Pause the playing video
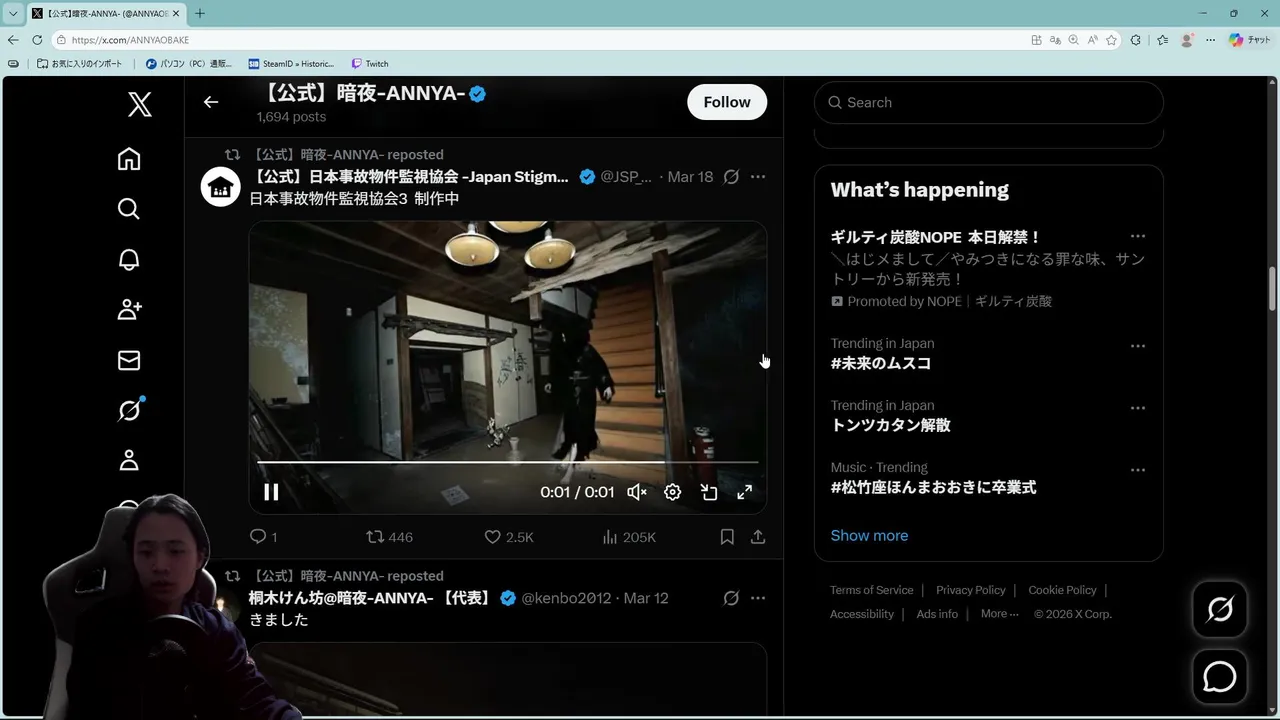The width and height of the screenshot is (1280, 720). pos(271,492)
